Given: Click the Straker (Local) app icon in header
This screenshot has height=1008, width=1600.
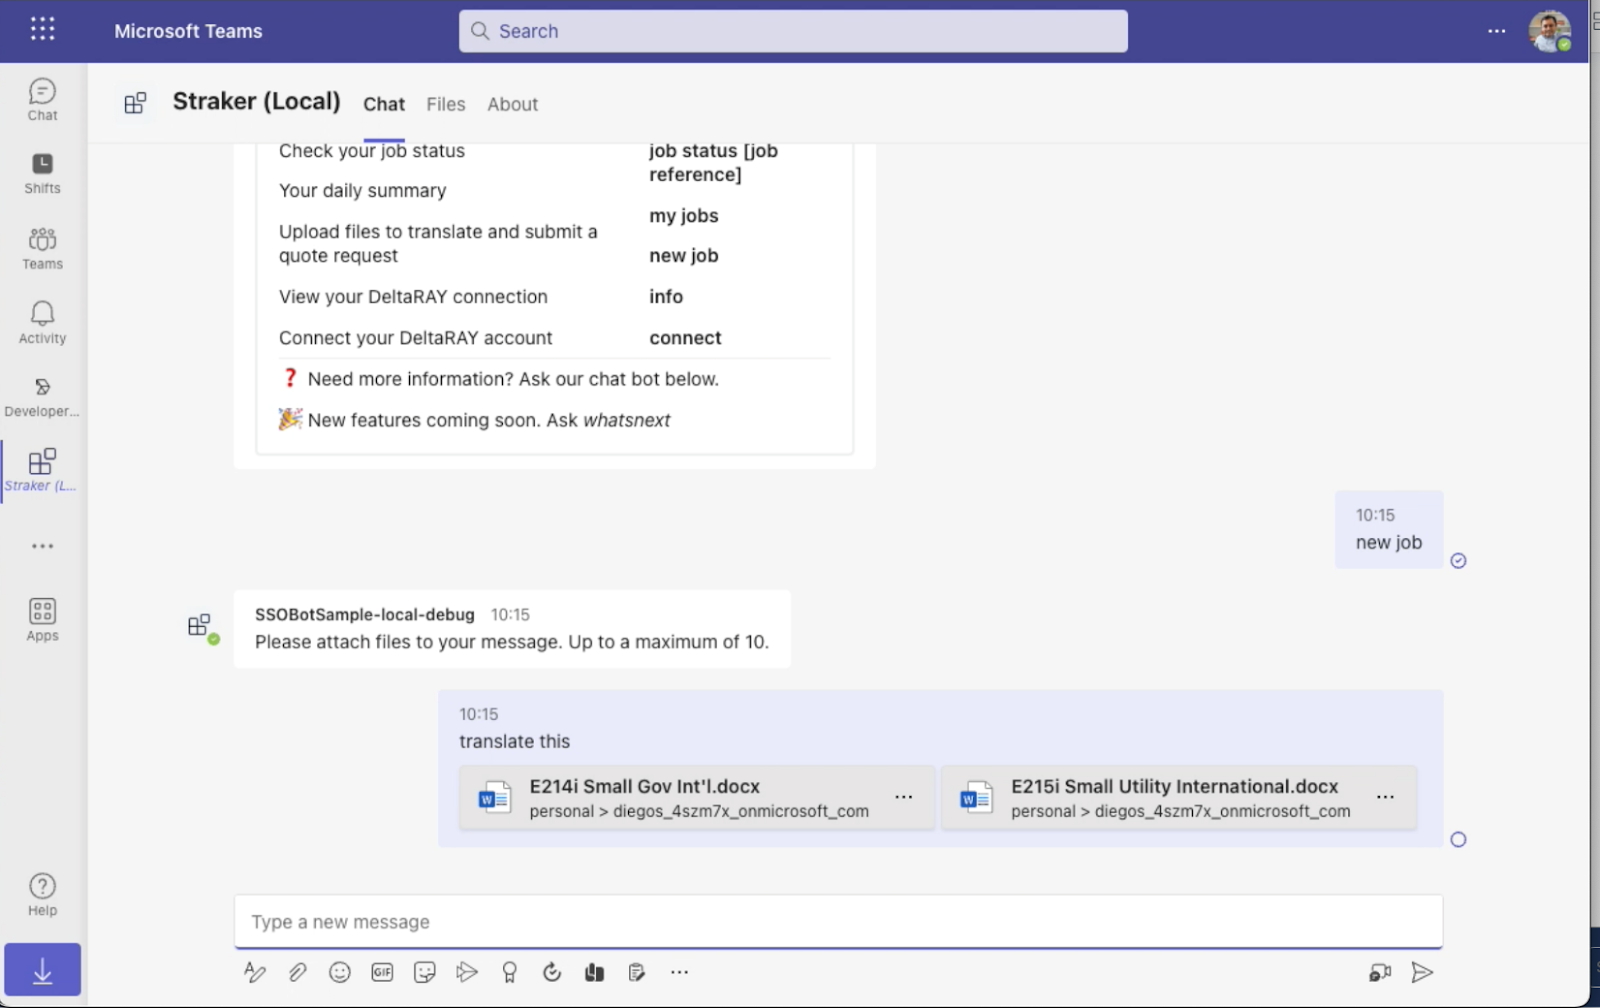Looking at the screenshot, I should point(135,103).
